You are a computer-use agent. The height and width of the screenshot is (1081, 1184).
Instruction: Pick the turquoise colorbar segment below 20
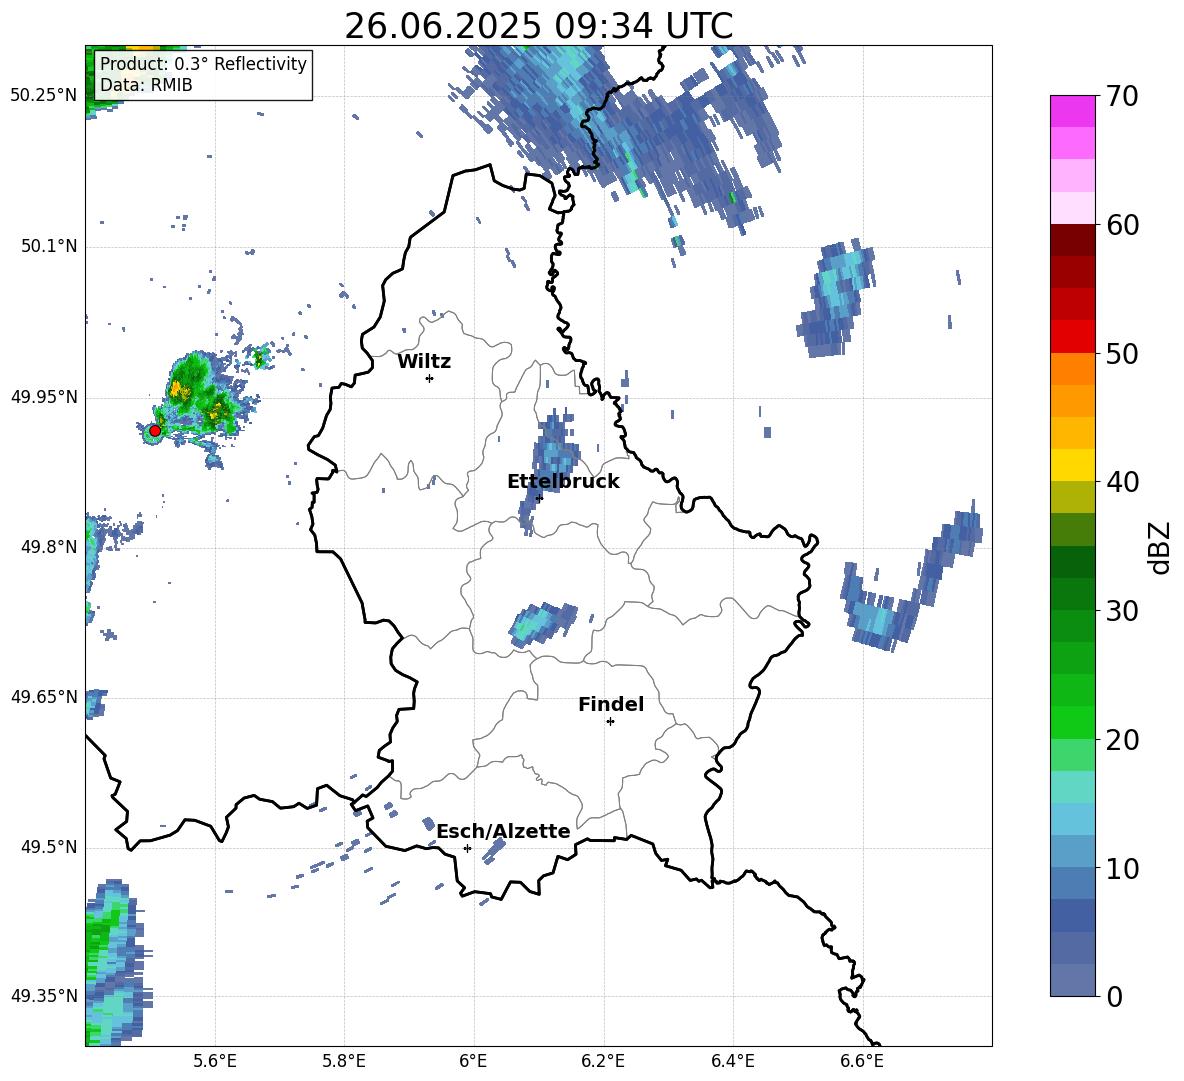1072,787
